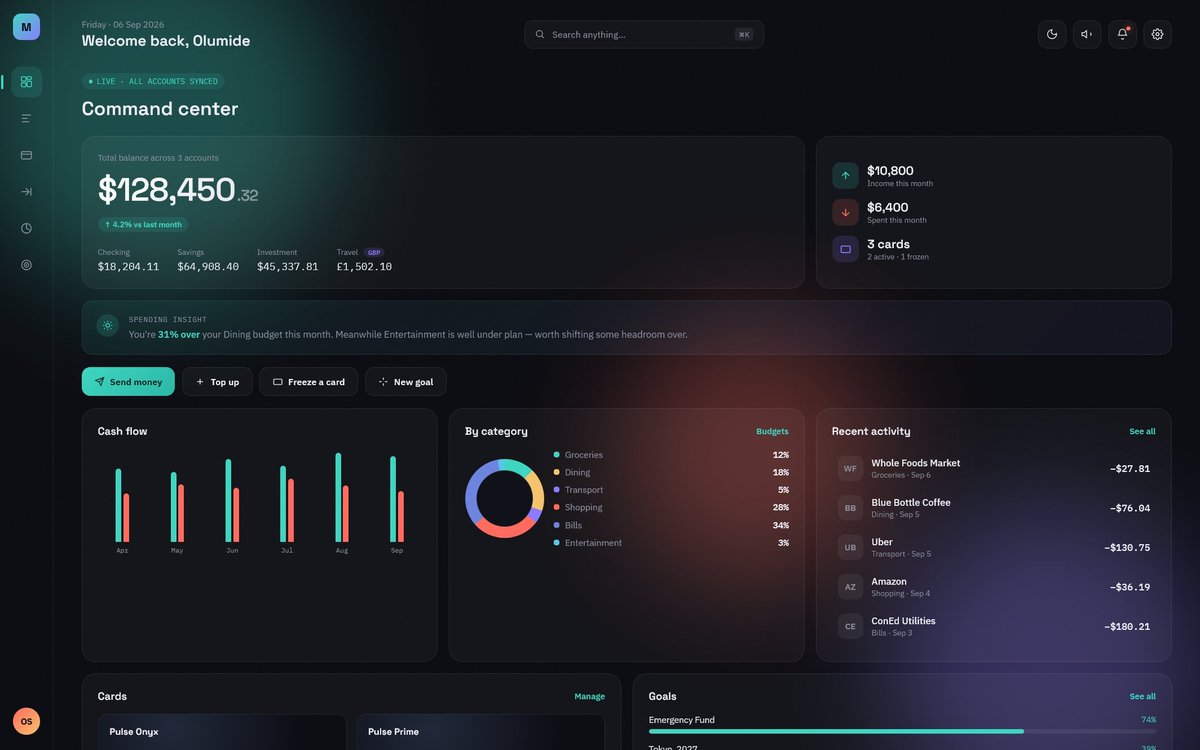Open the goals target icon in sidebar
The image size is (1200, 750).
(26, 265)
